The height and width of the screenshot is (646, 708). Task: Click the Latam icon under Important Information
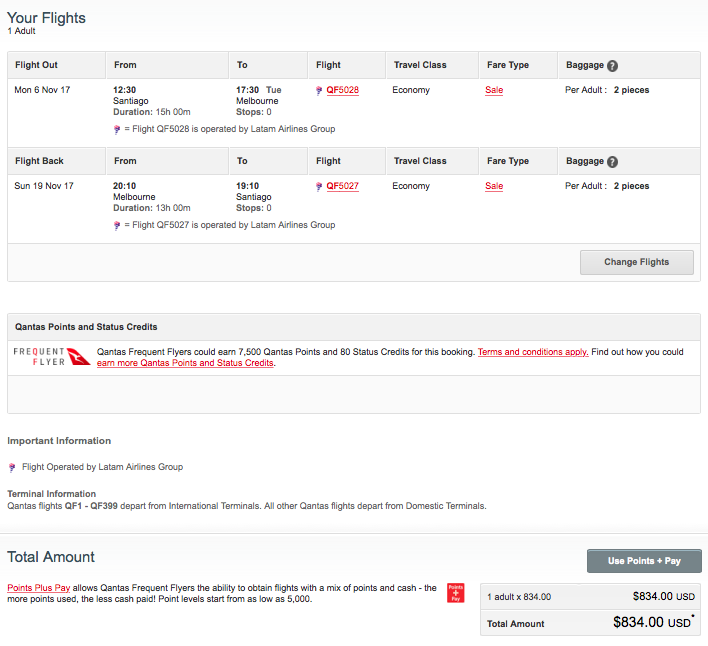[x=12, y=467]
